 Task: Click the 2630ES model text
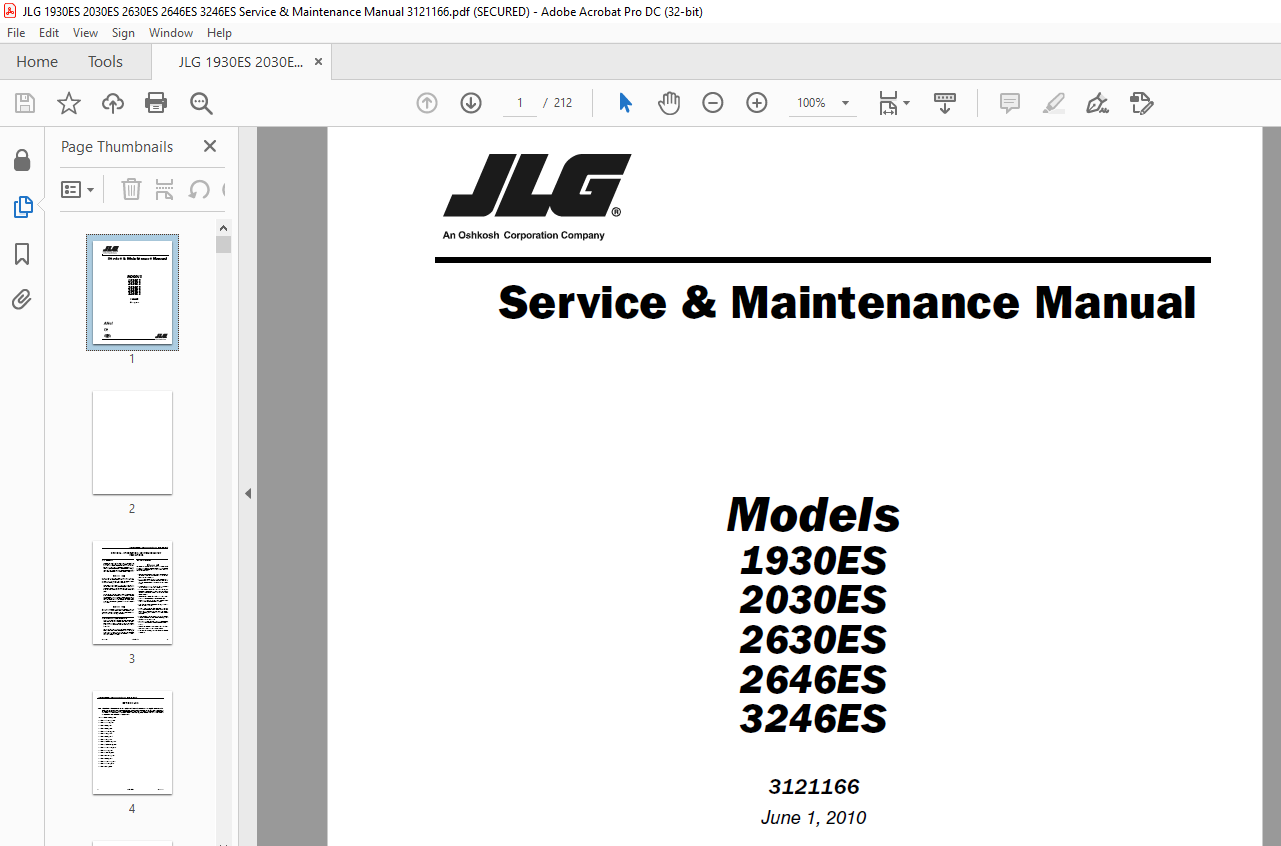click(x=813, y=640)
